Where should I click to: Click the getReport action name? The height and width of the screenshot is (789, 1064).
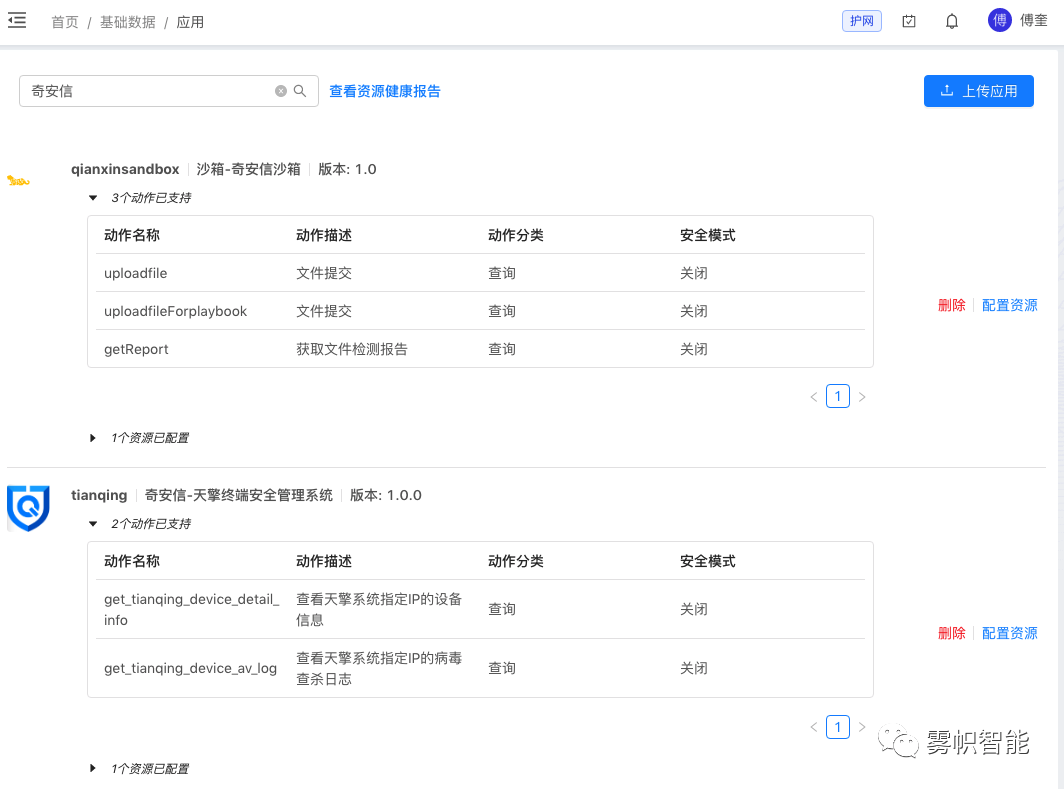pos(136,349)
